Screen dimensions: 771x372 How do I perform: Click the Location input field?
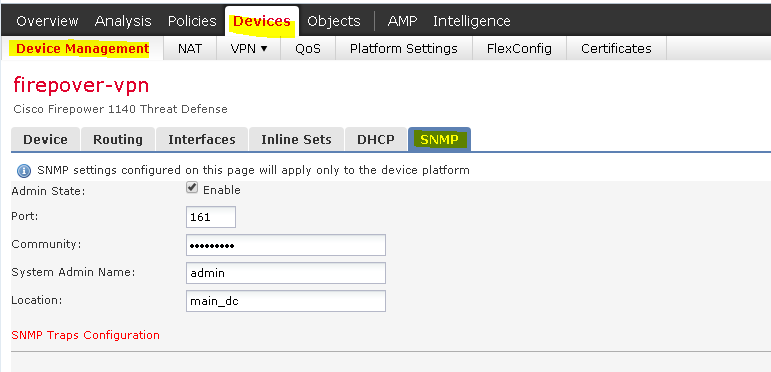tap(286, 301)
